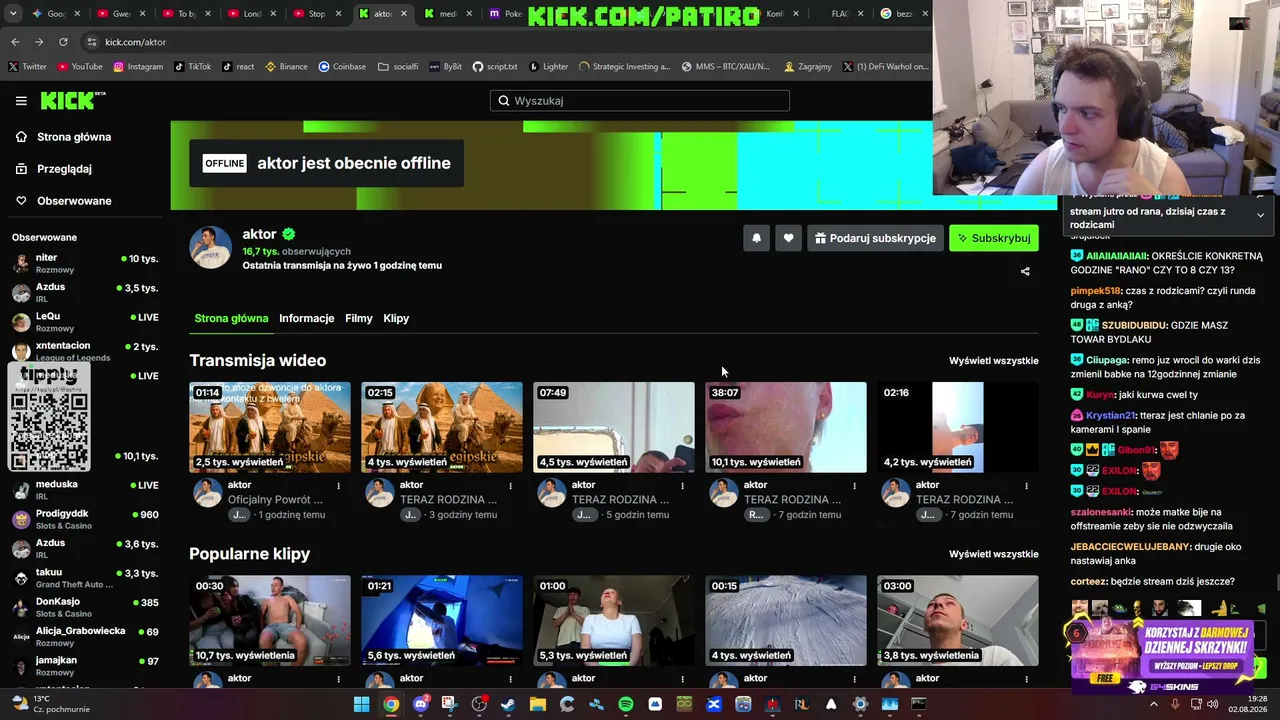Screen dimensions: 1280x720
Task: Open options menu for the 02:16 video
Action: tap(1026, 486)
